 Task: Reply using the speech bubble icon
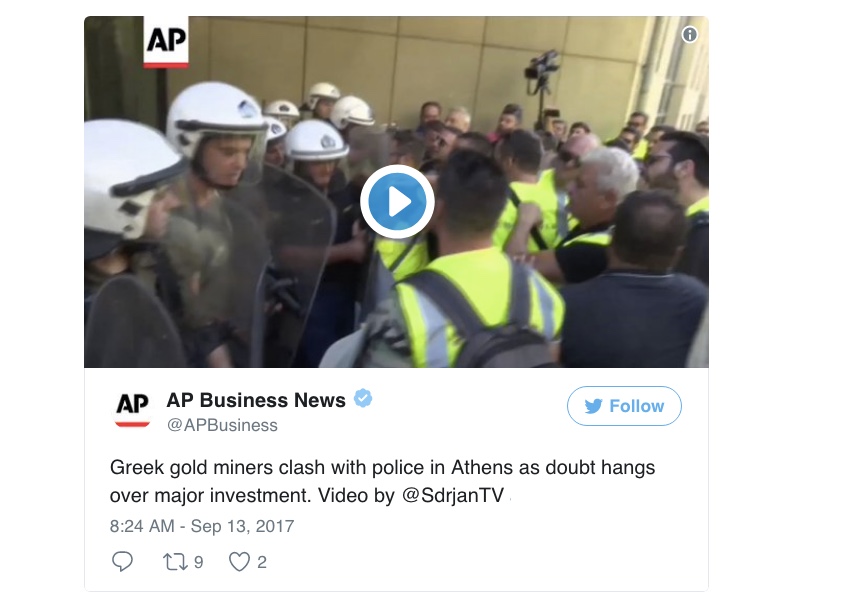coord(122,561)
